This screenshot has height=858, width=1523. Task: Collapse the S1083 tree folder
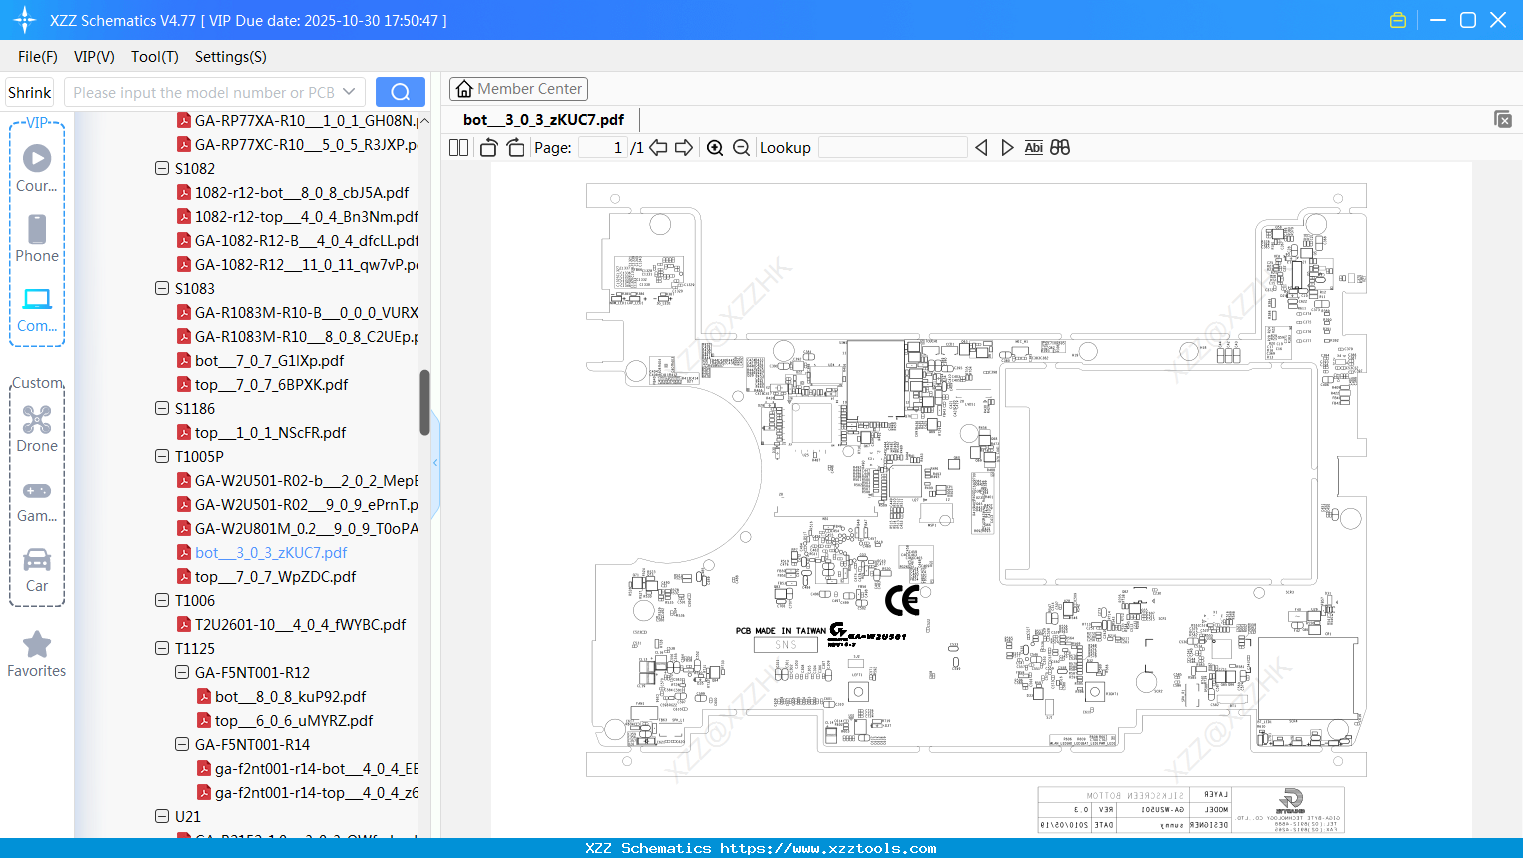point(162,288)
